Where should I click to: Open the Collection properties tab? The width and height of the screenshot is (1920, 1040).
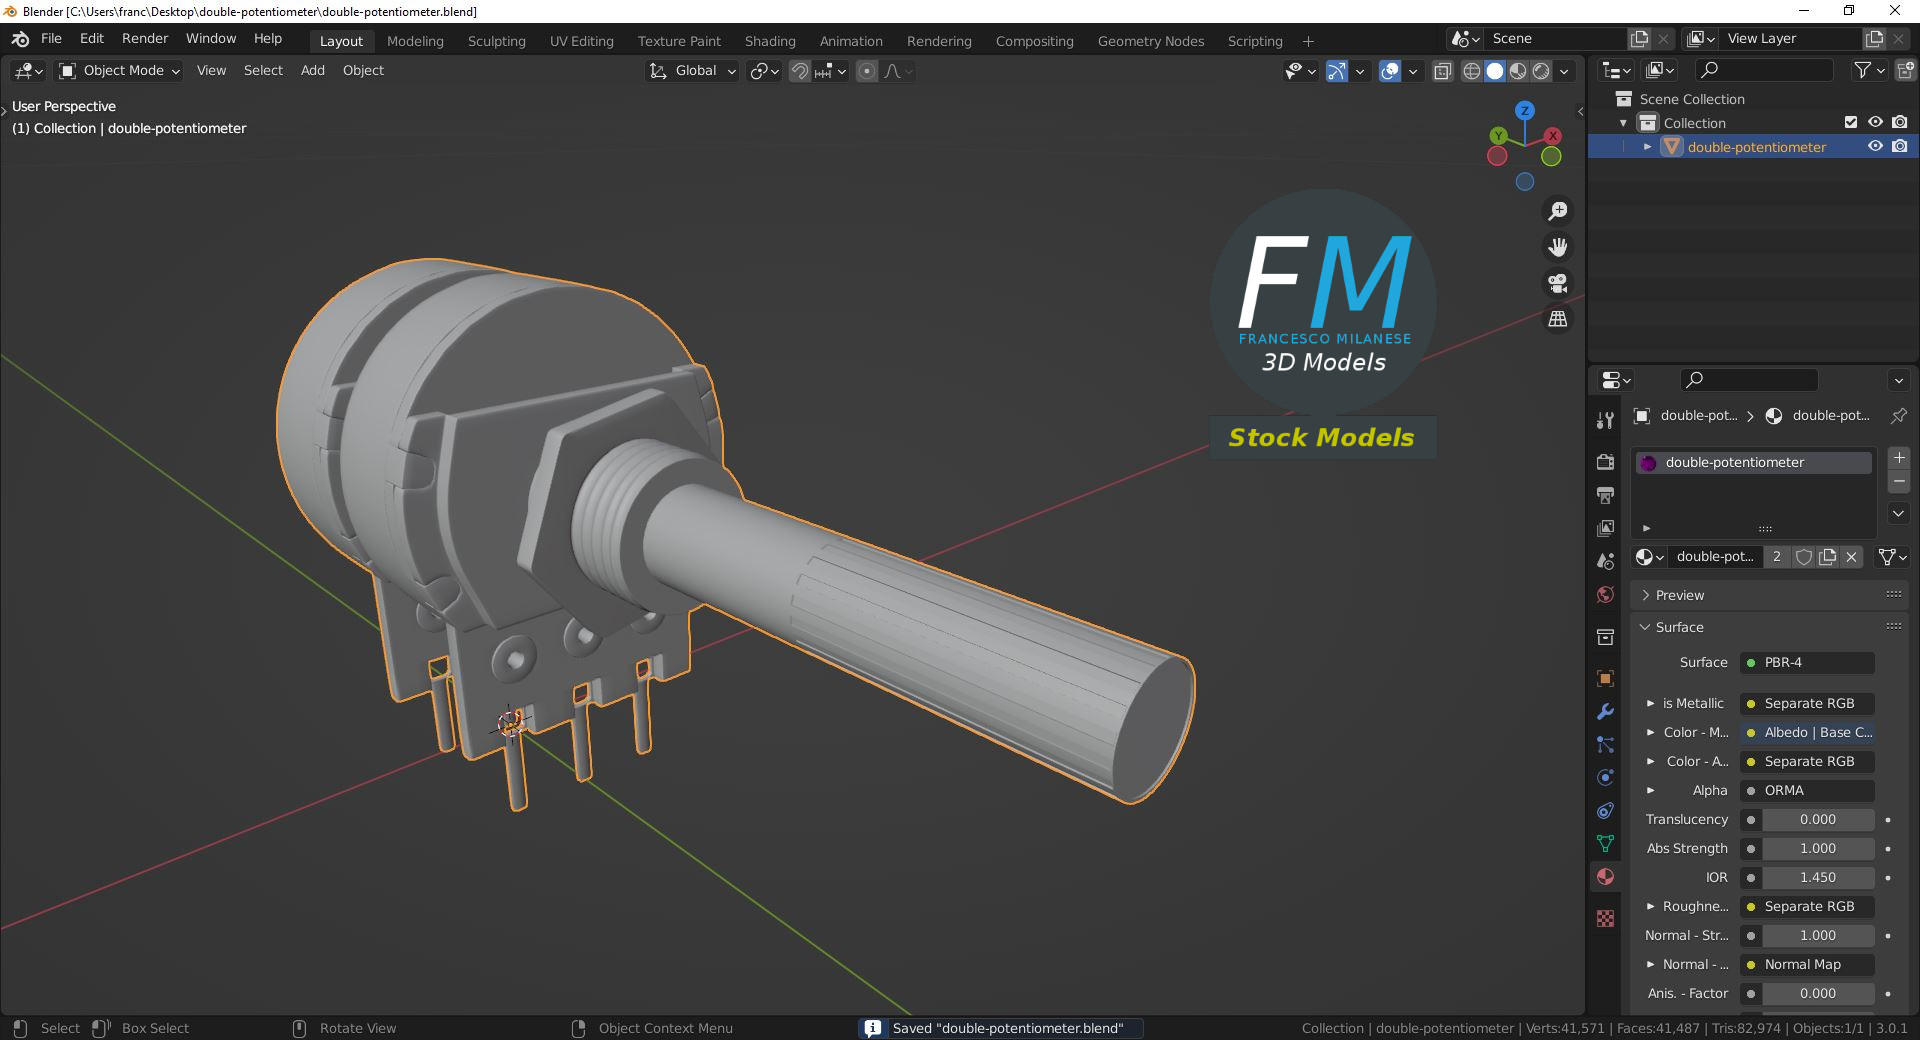point(1605,637)
